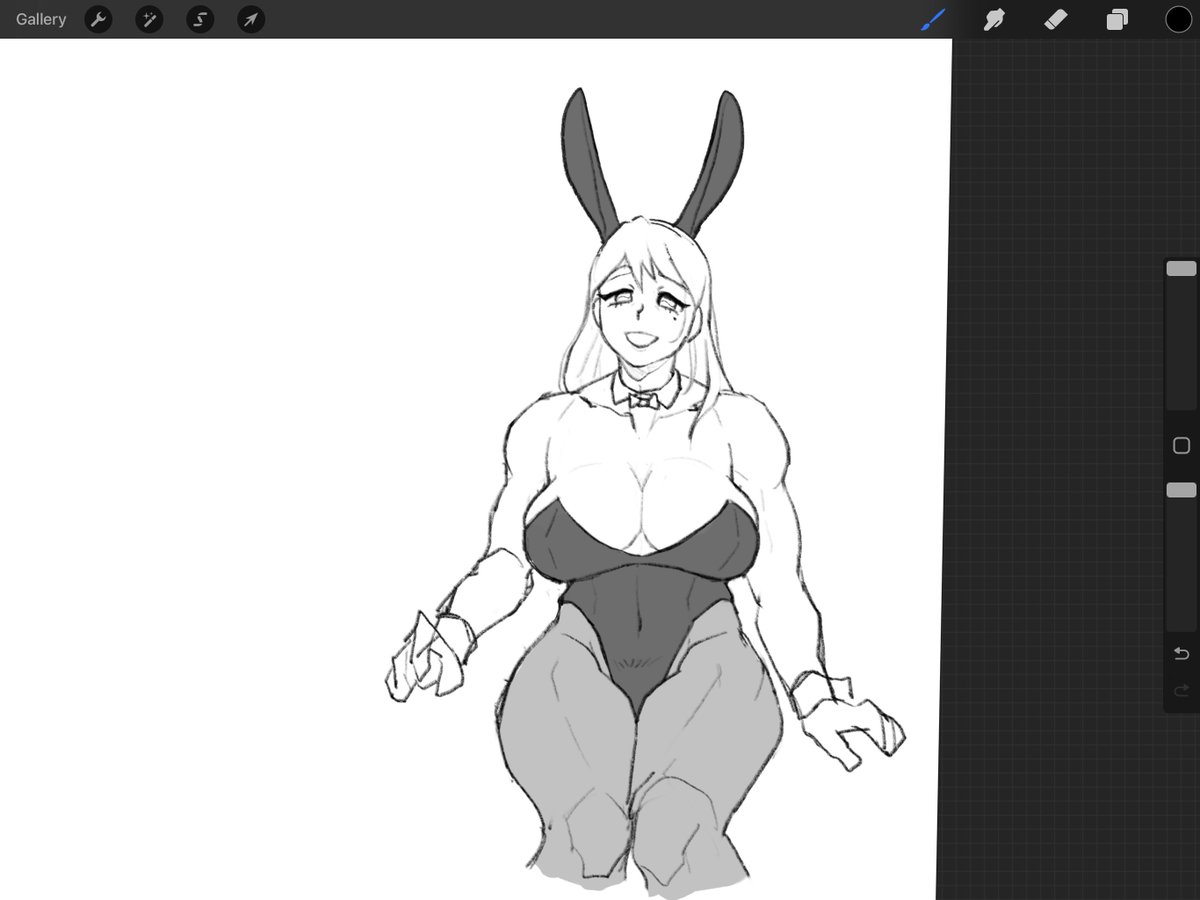The image size is (1200, 900).
Task: Adjust the brush size slider
Action: [x=1181, y=268]
